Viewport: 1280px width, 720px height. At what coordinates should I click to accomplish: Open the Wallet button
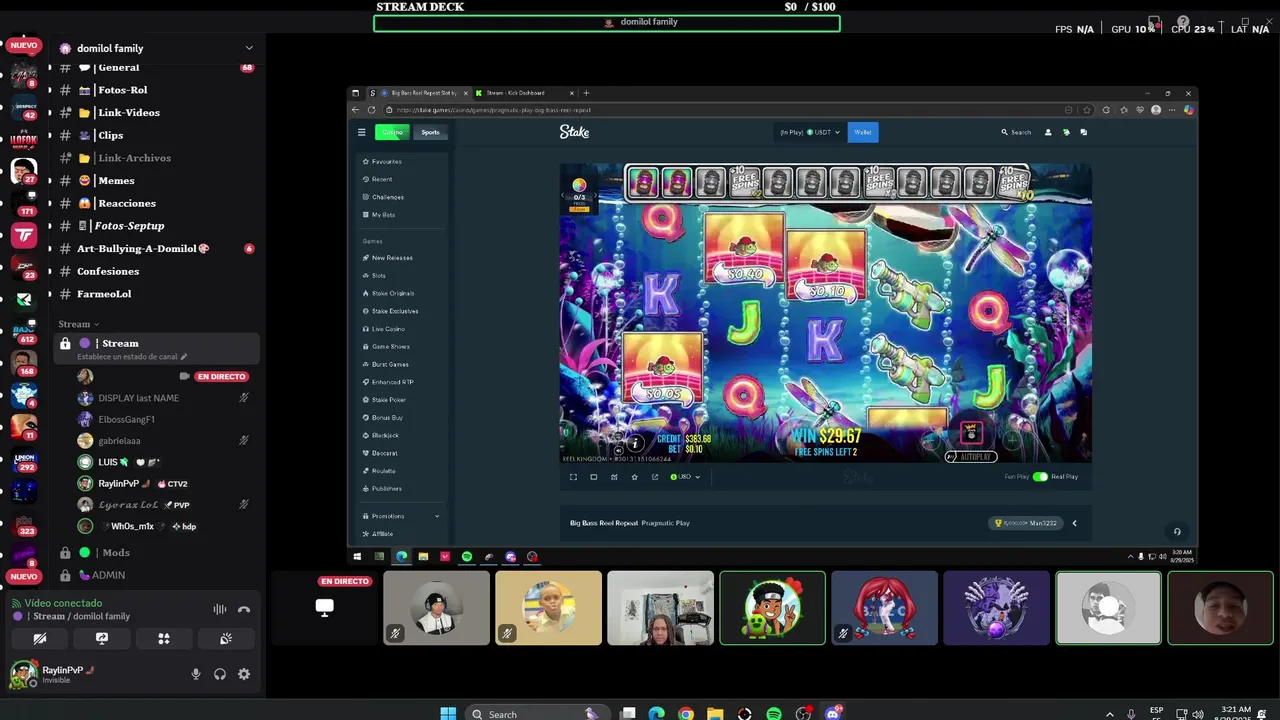pyautogui.click(x=863, y=132)
